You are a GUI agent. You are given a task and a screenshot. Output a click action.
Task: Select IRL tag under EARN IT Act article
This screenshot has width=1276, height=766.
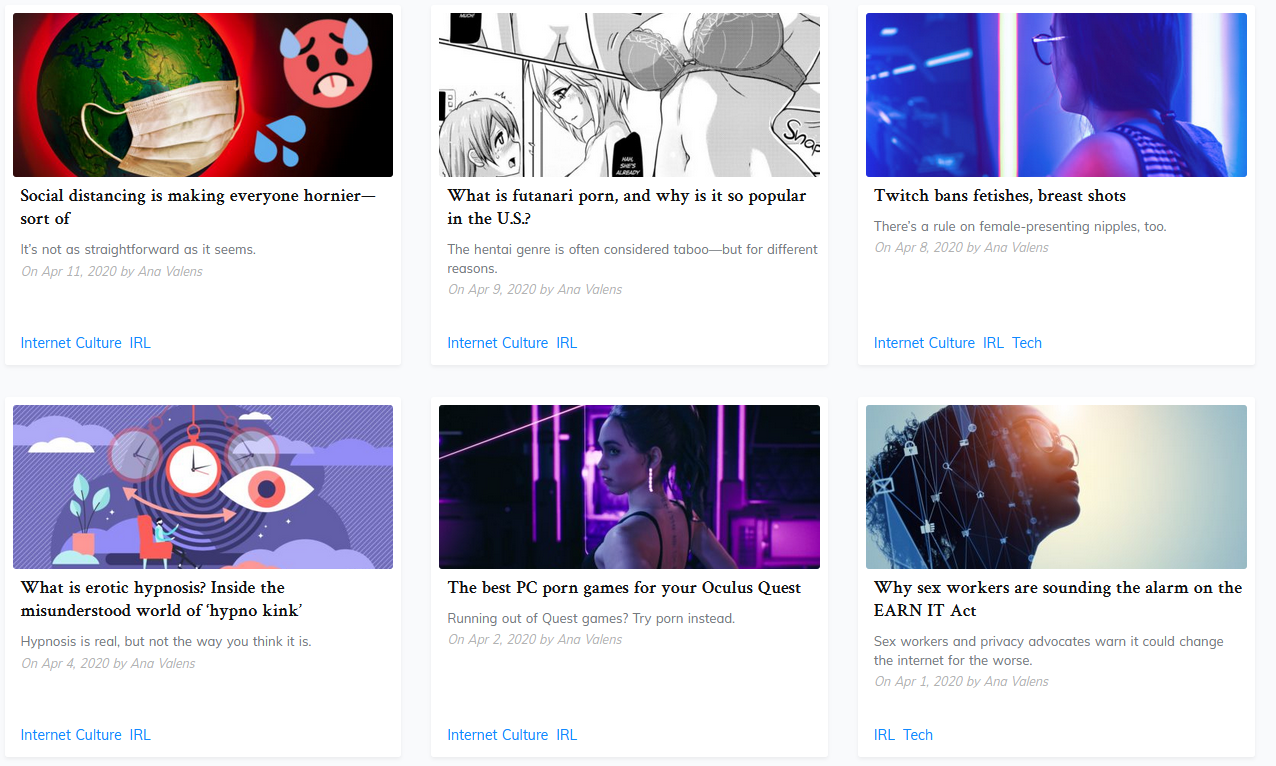(x=884, y=735)
